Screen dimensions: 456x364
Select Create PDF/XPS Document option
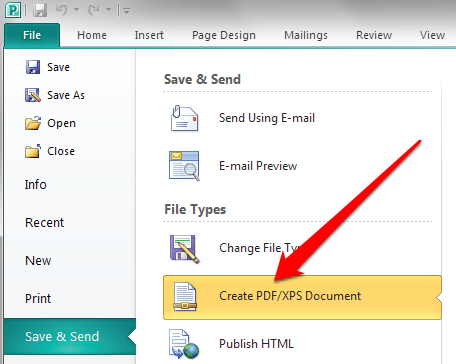coord(302,297)
